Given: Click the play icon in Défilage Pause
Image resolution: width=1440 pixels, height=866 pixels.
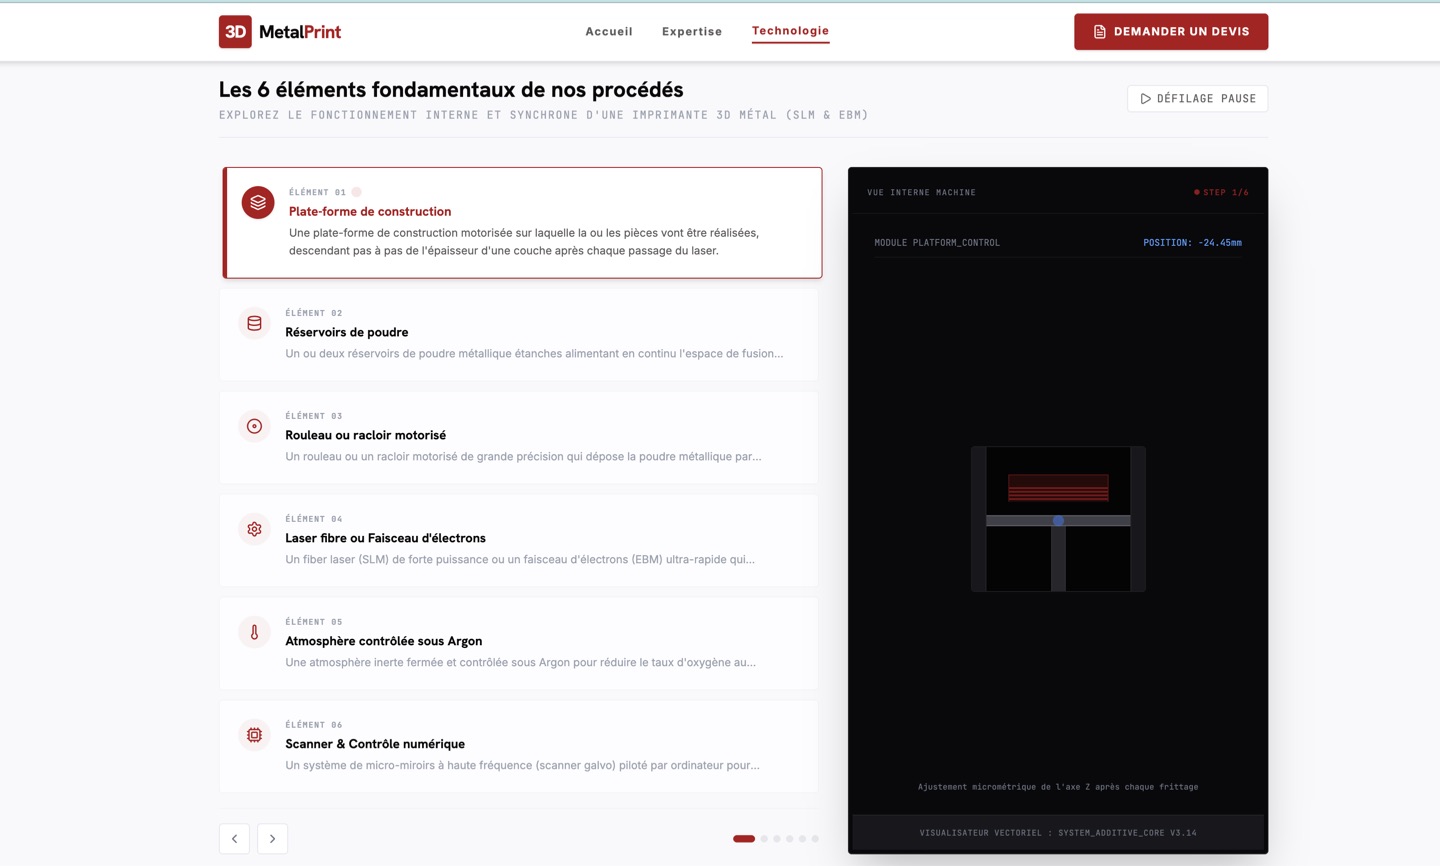Looking at the screenshot, I should click(1146, 99).
